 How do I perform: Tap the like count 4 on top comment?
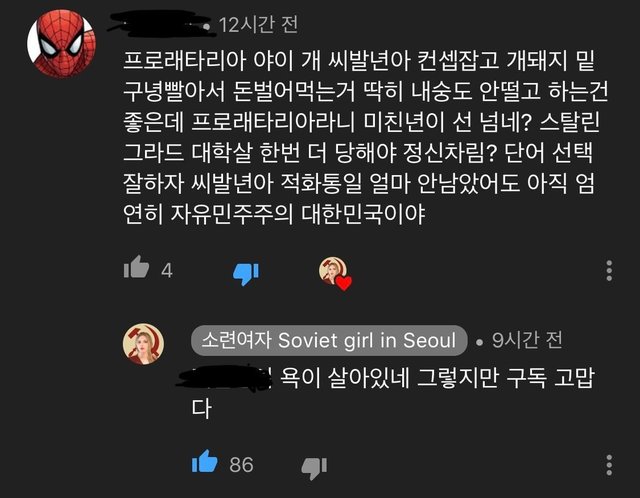pyautogui.click(x=167, y=271)
